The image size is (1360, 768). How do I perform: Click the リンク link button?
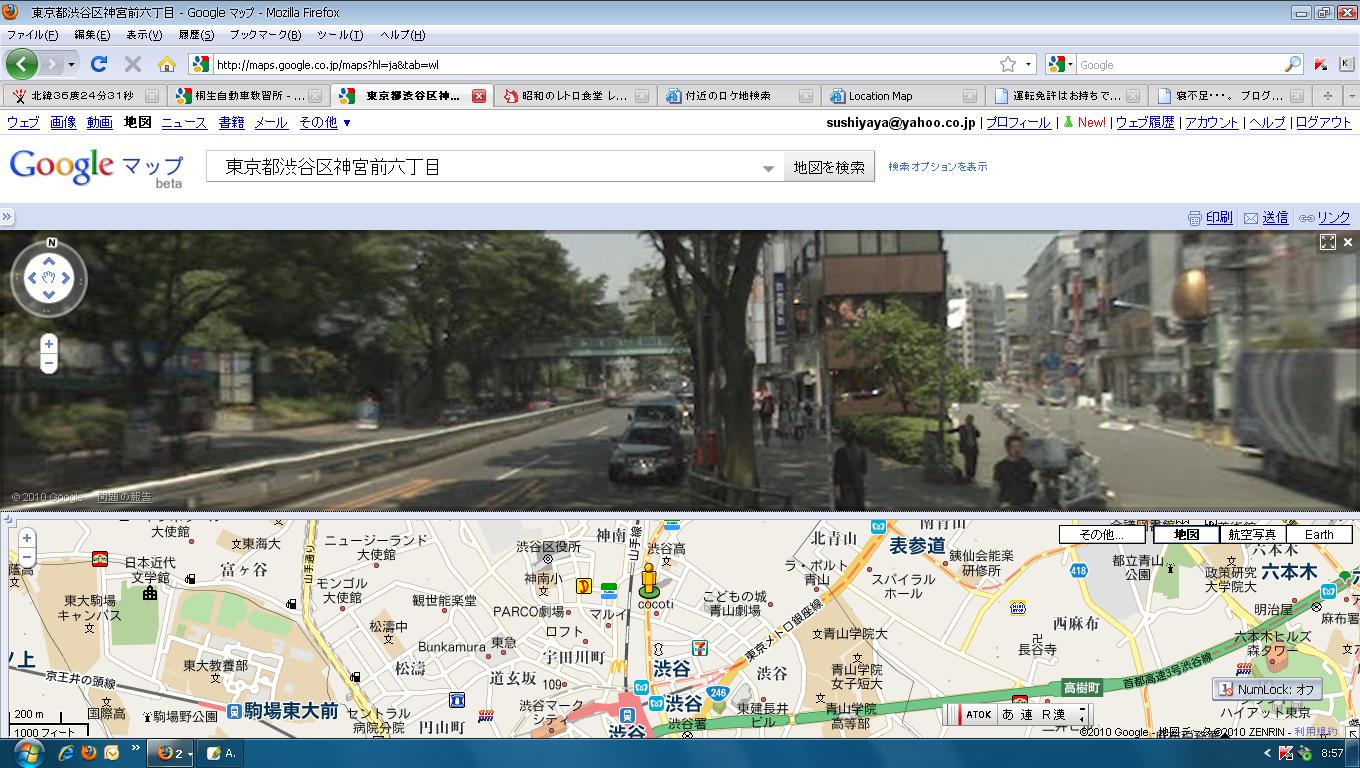pos(1333,217)
